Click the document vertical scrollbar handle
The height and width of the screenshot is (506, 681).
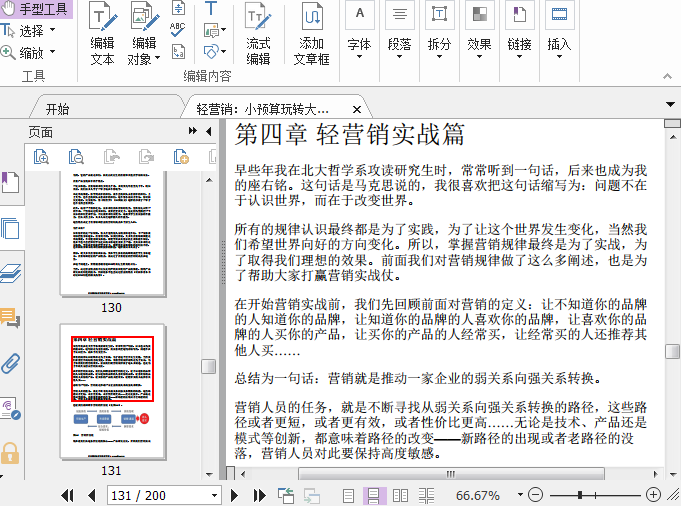(672, 351)
